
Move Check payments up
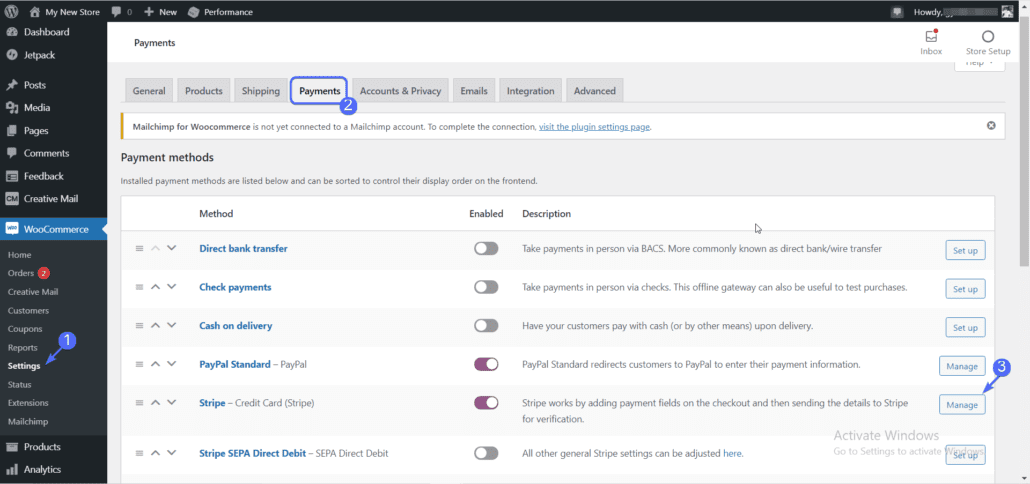tap(156, 287)
